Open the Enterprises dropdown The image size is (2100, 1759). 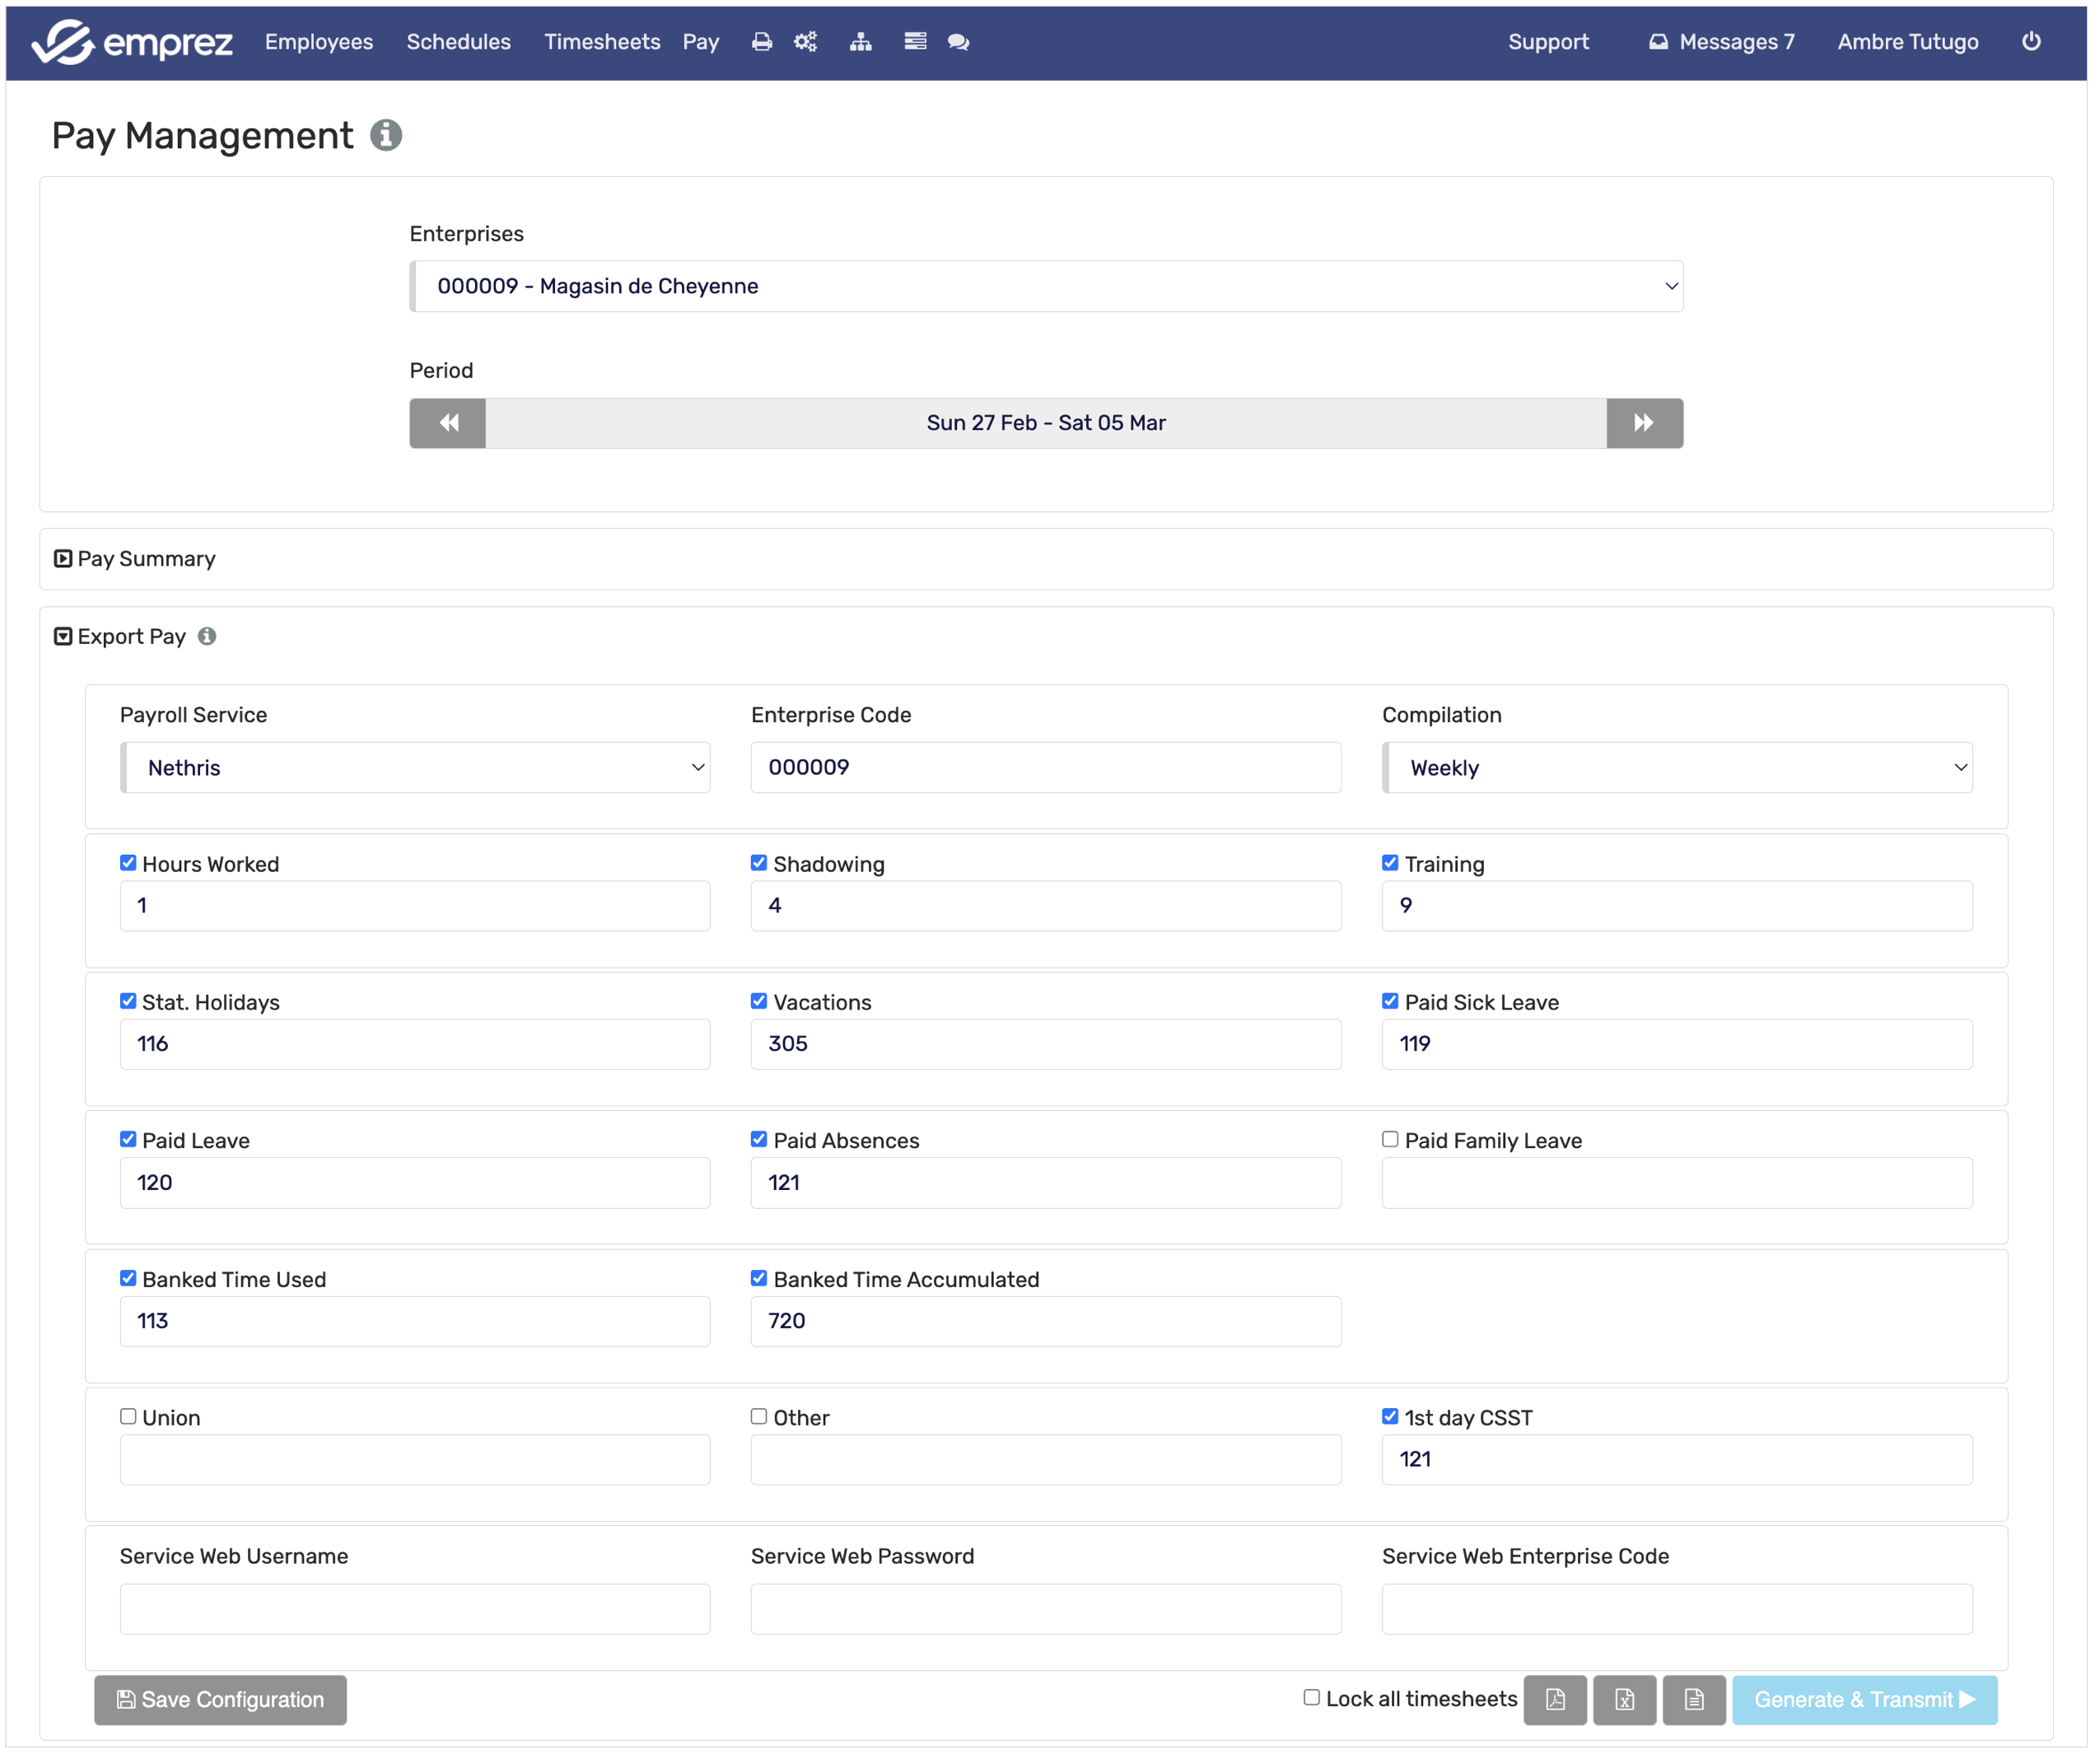point(1048,287)
